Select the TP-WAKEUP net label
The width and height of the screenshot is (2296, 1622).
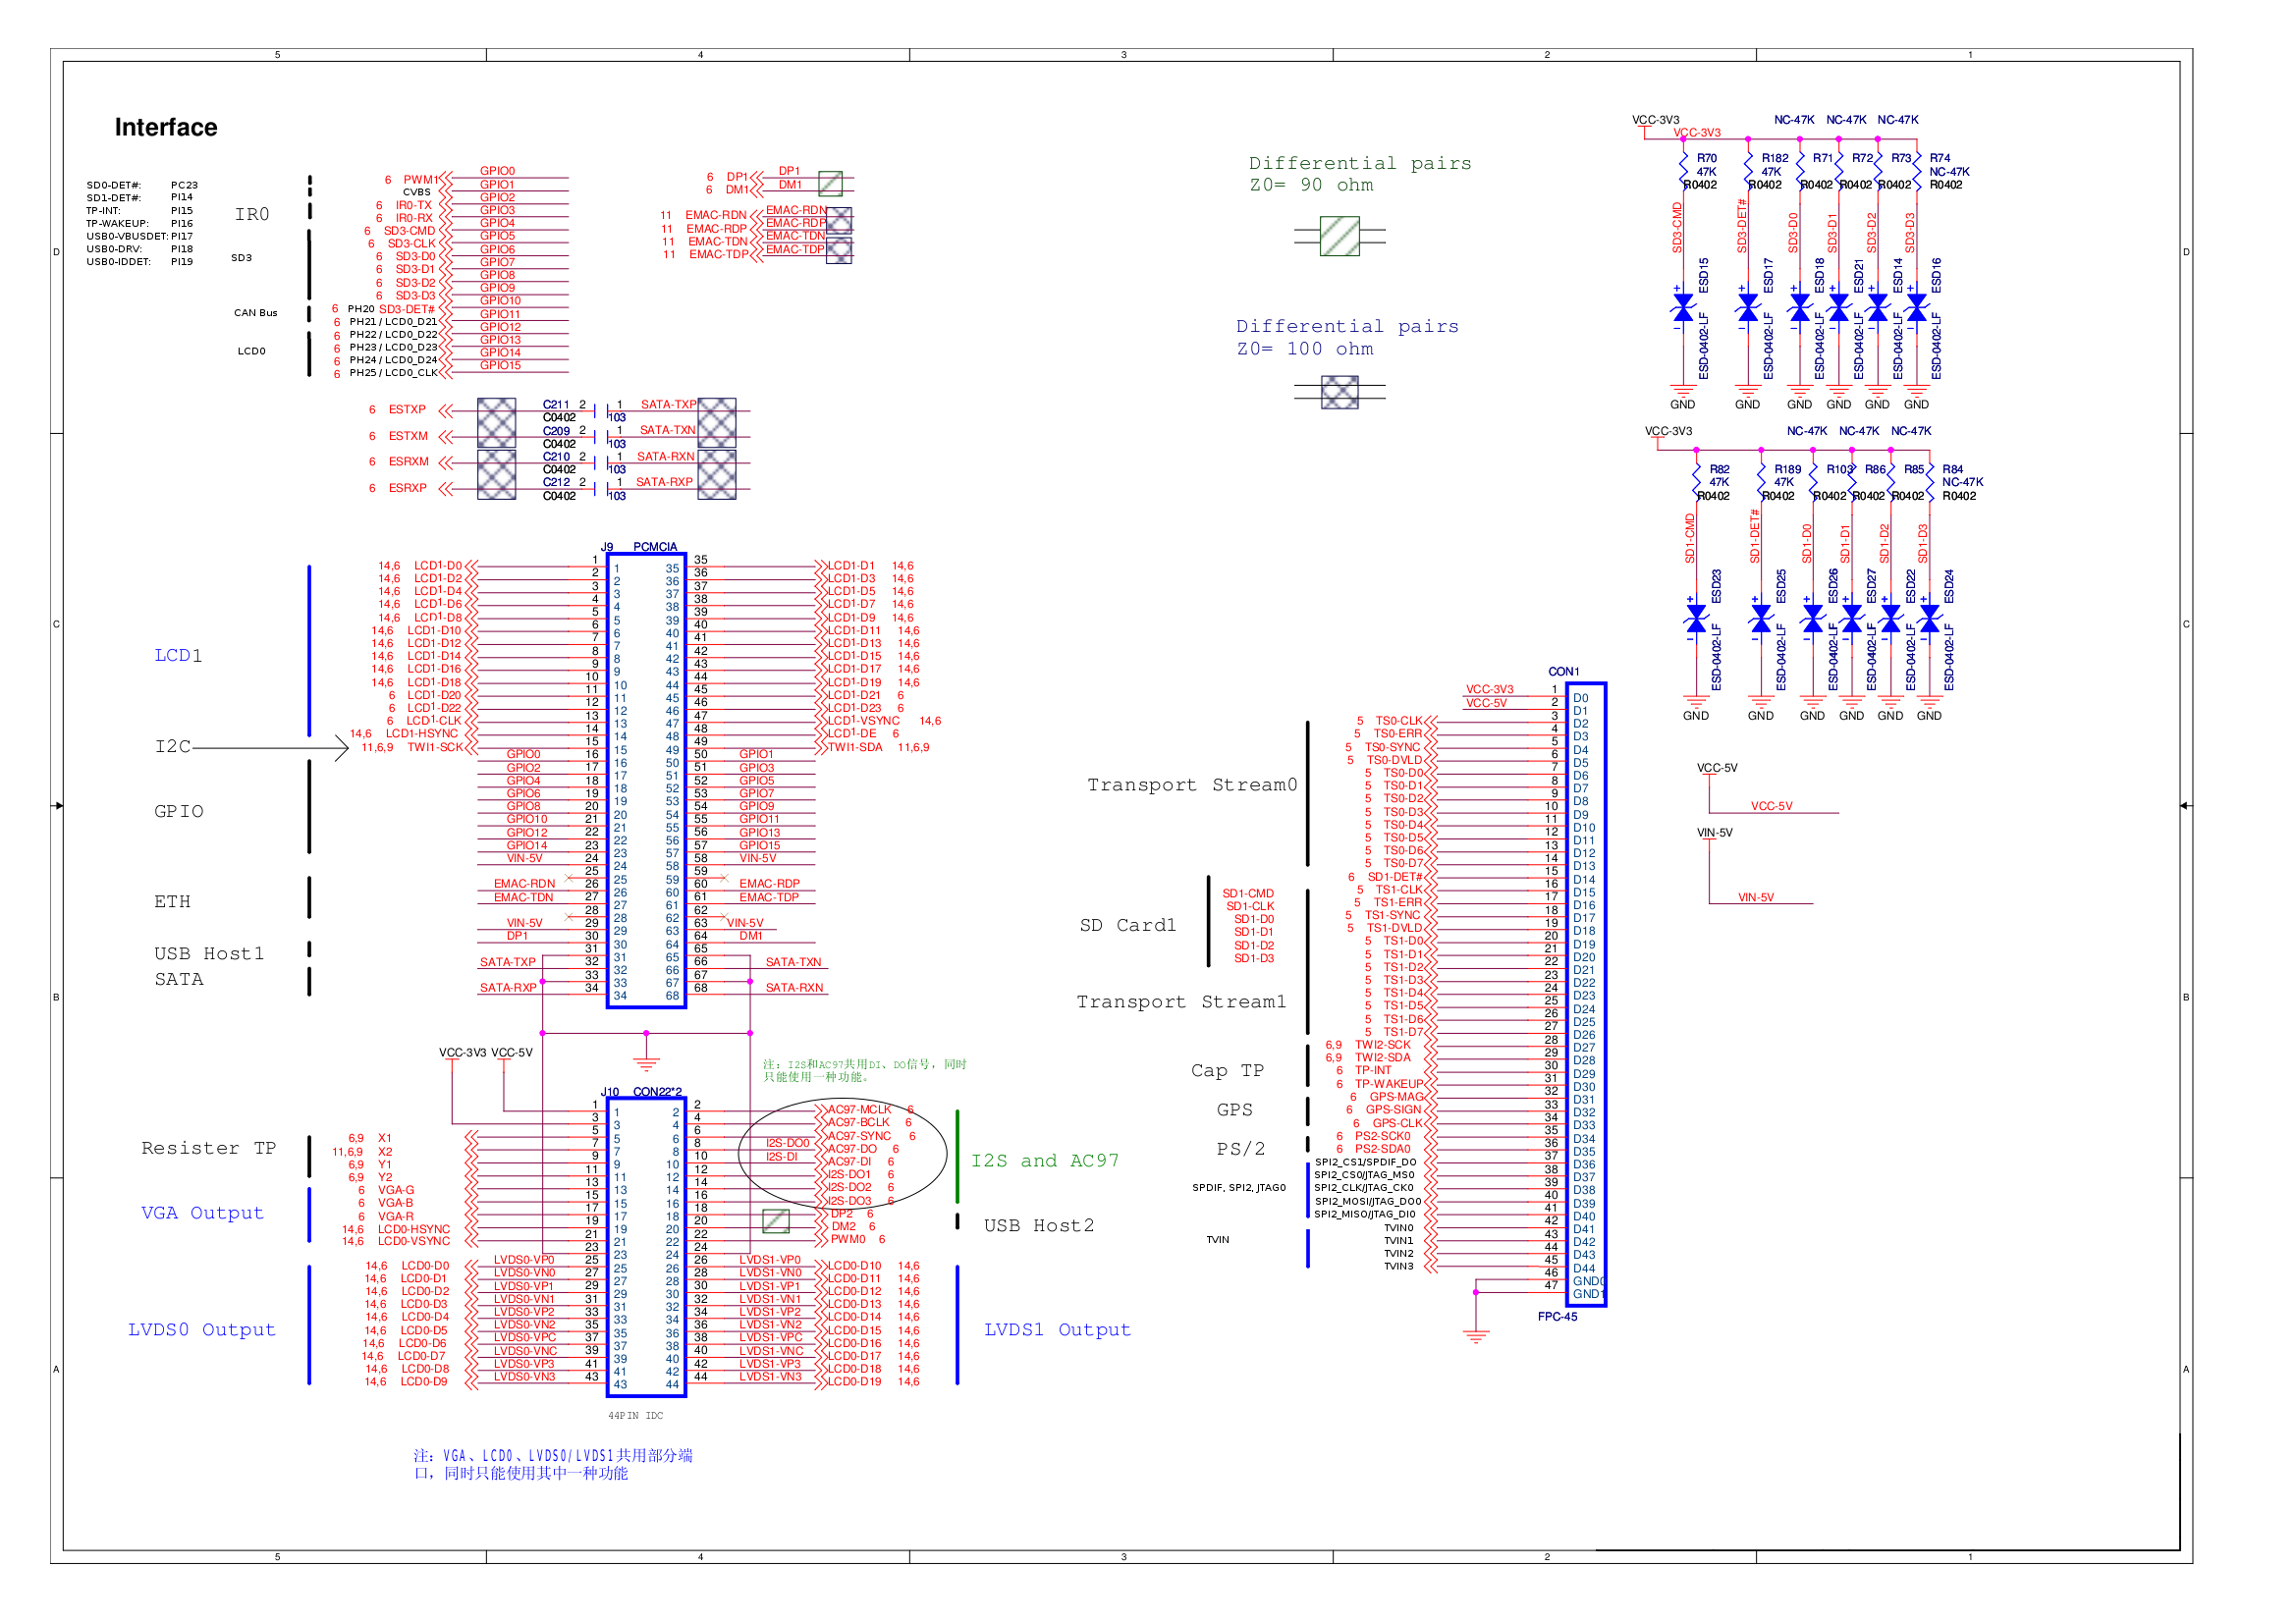[x=1389, y=1084]
